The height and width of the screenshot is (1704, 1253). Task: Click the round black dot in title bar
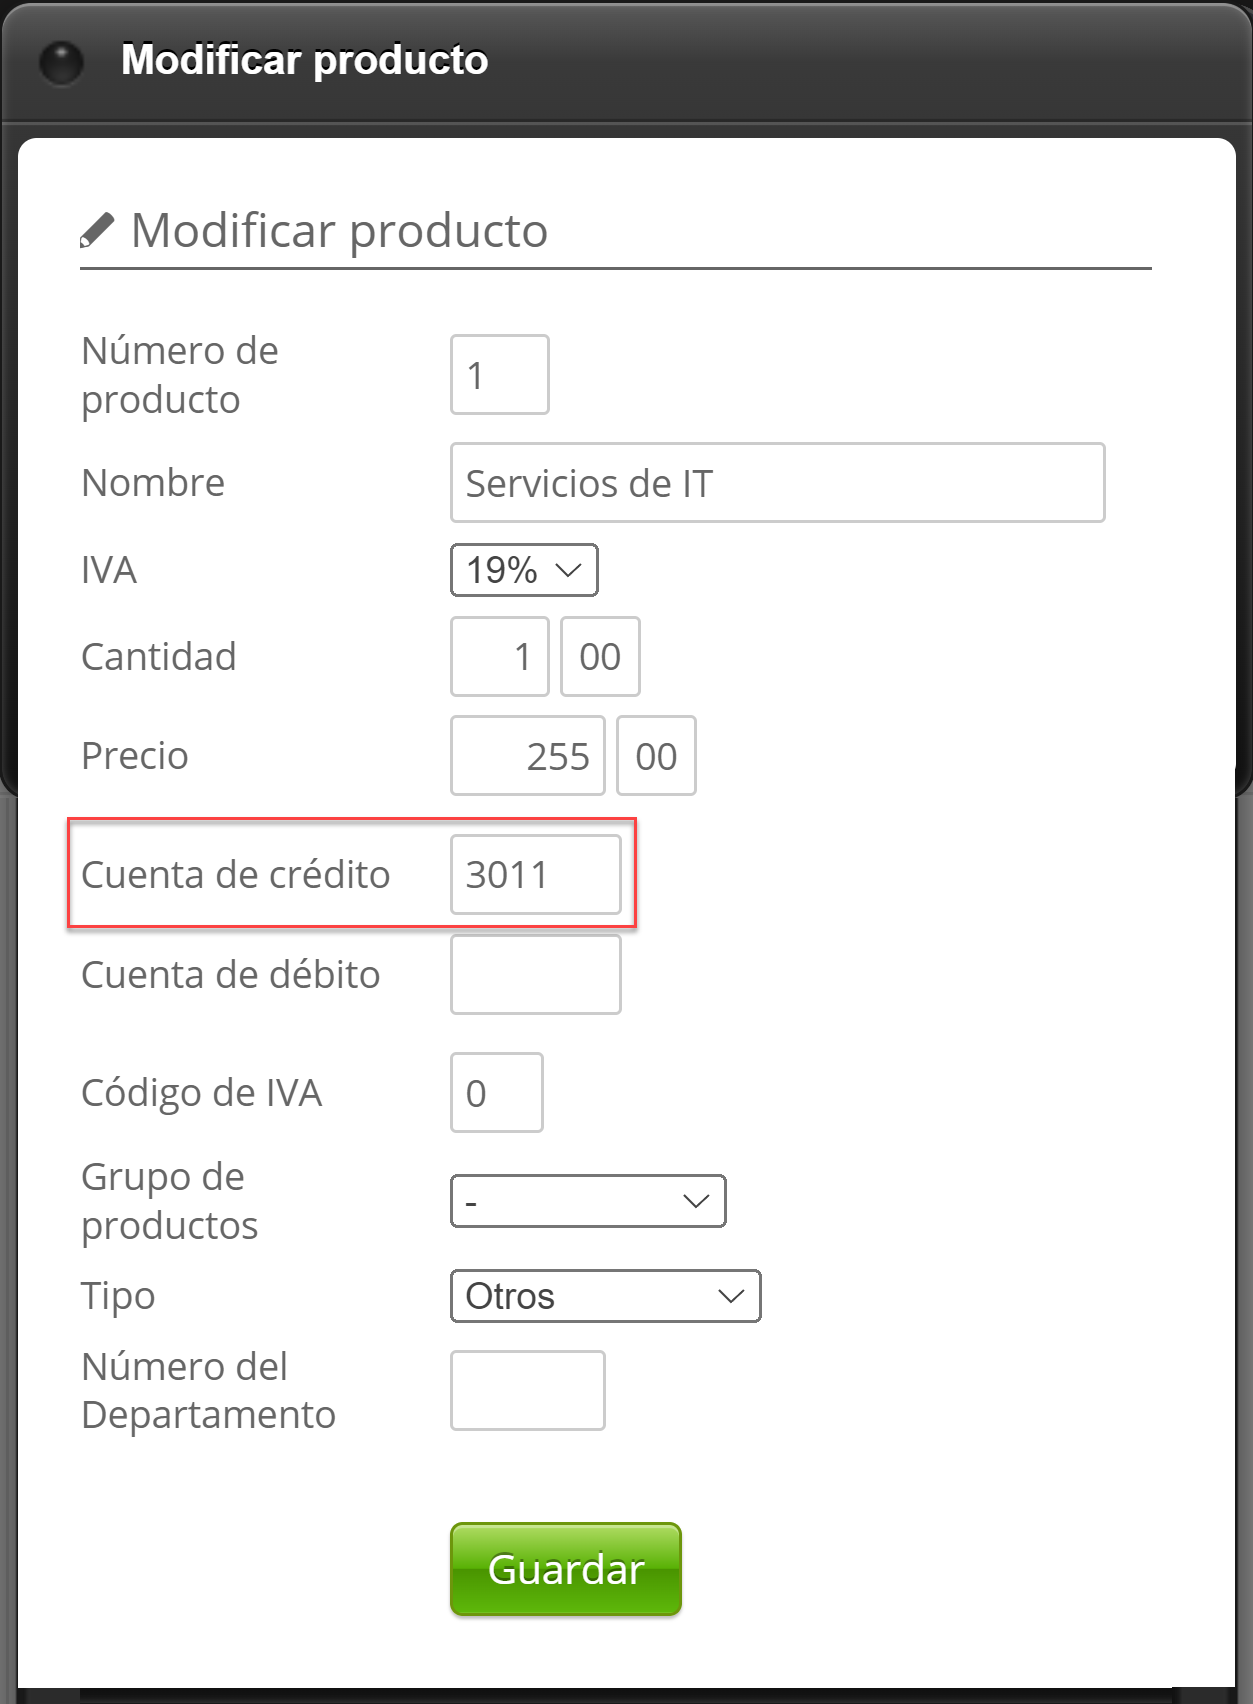61,62
